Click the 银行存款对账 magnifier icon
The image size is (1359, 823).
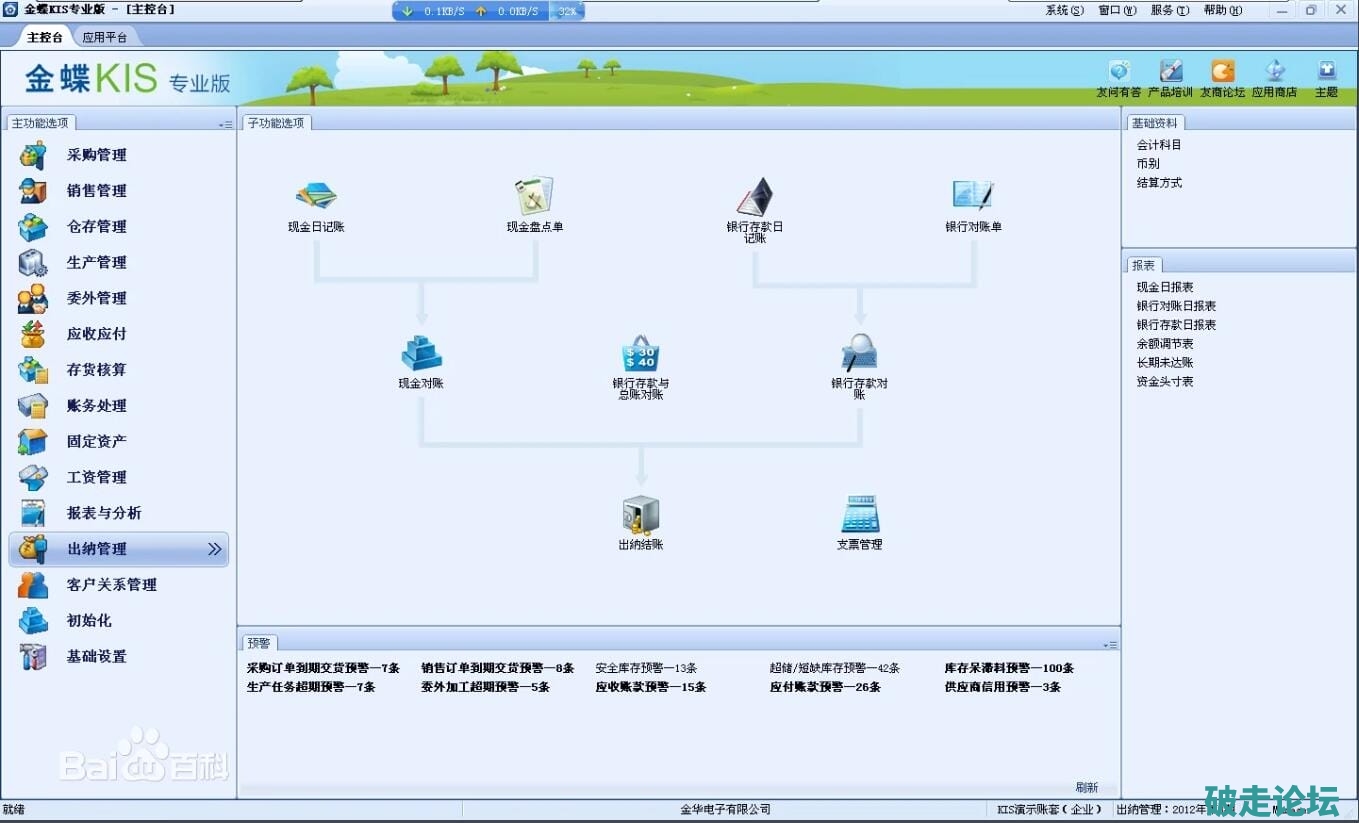pyautogui.click(x=859, y=353)
